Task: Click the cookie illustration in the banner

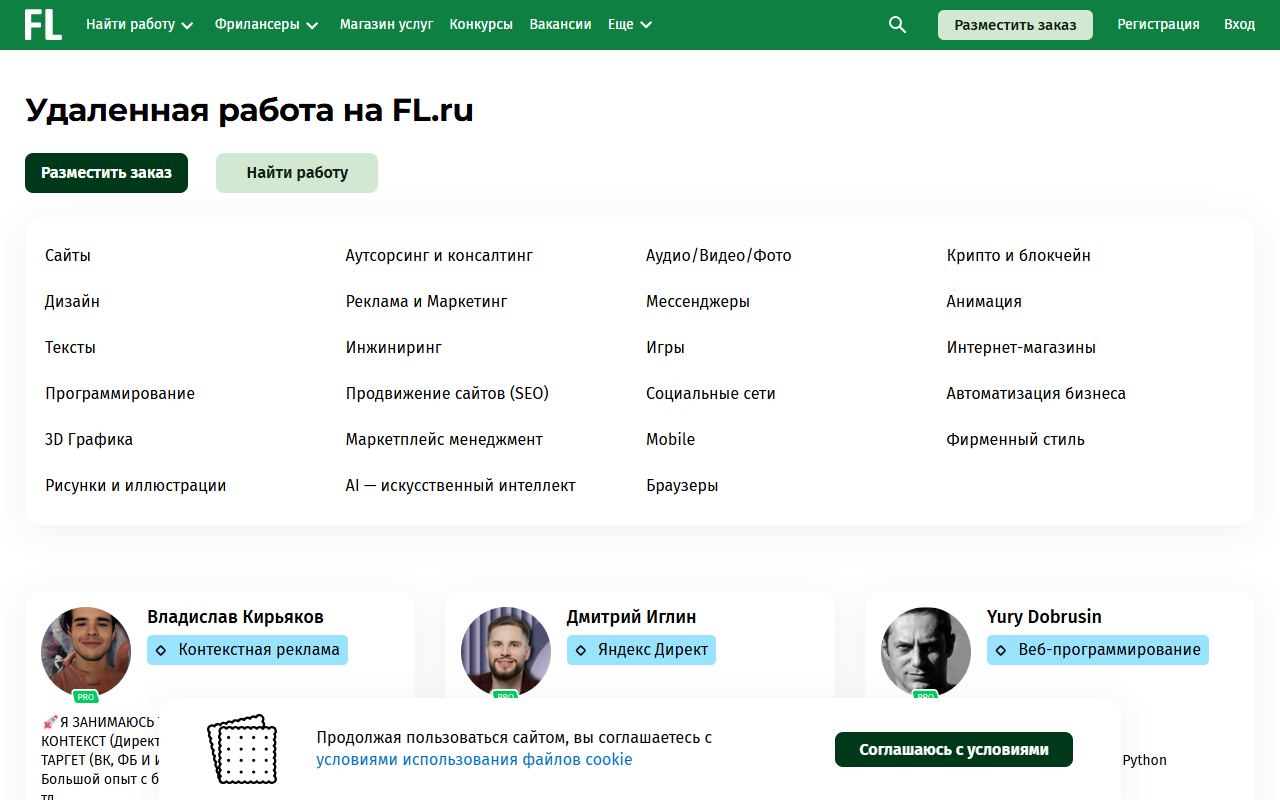Action: (242, 748)
